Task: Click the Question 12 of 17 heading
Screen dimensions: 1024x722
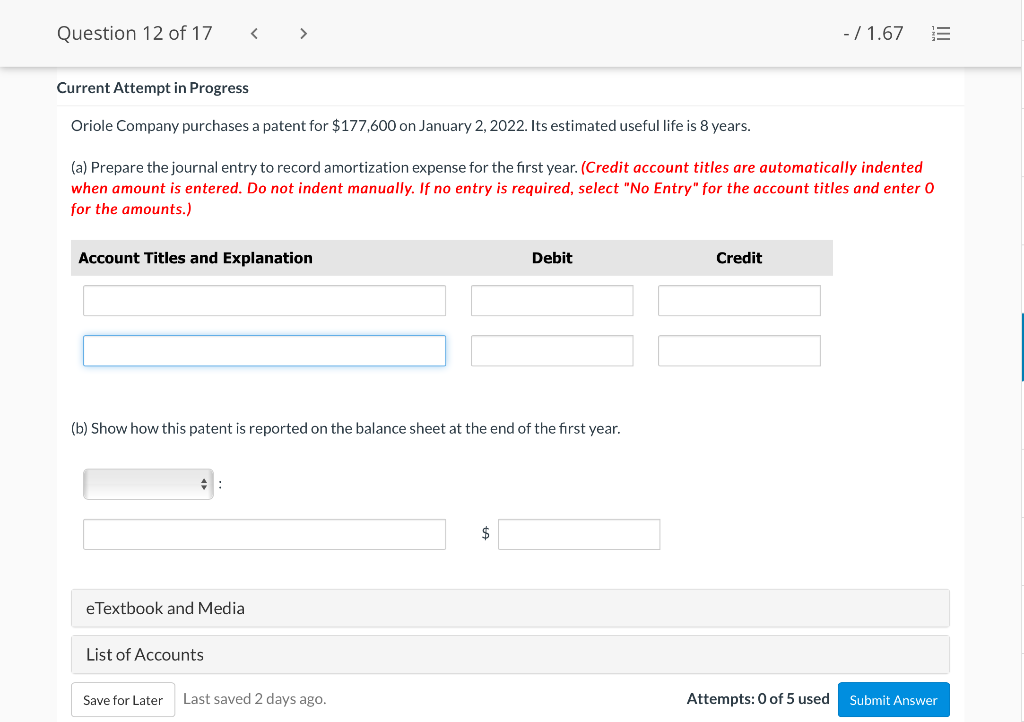Action: point(134,33)
